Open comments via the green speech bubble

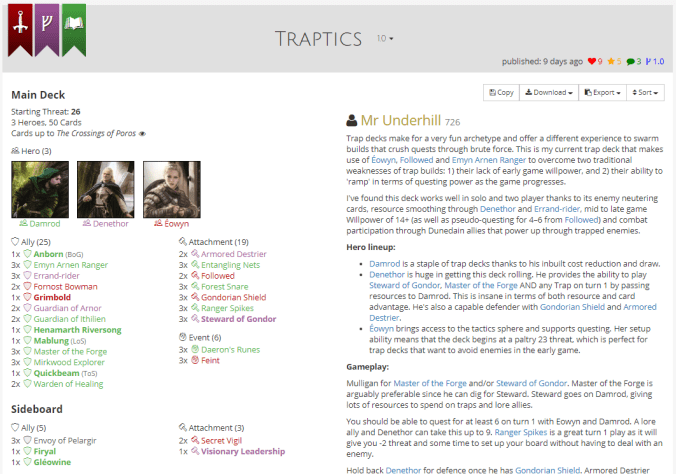click(x=631, y=62)
